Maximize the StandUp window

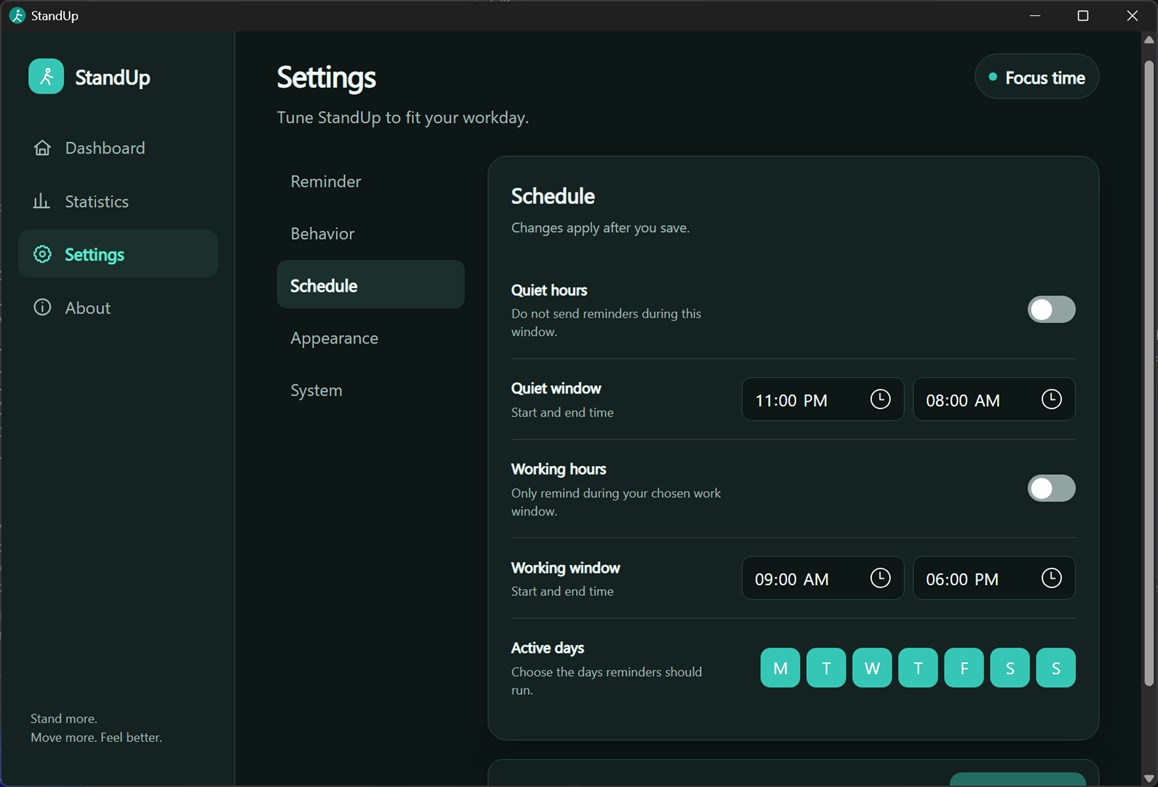click(x=1083, y=16)
